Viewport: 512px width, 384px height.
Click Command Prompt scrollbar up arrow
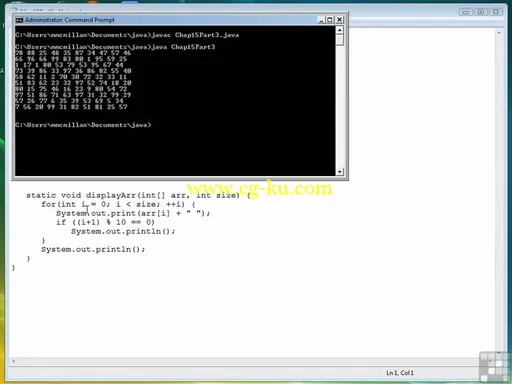tap(340, 30)
